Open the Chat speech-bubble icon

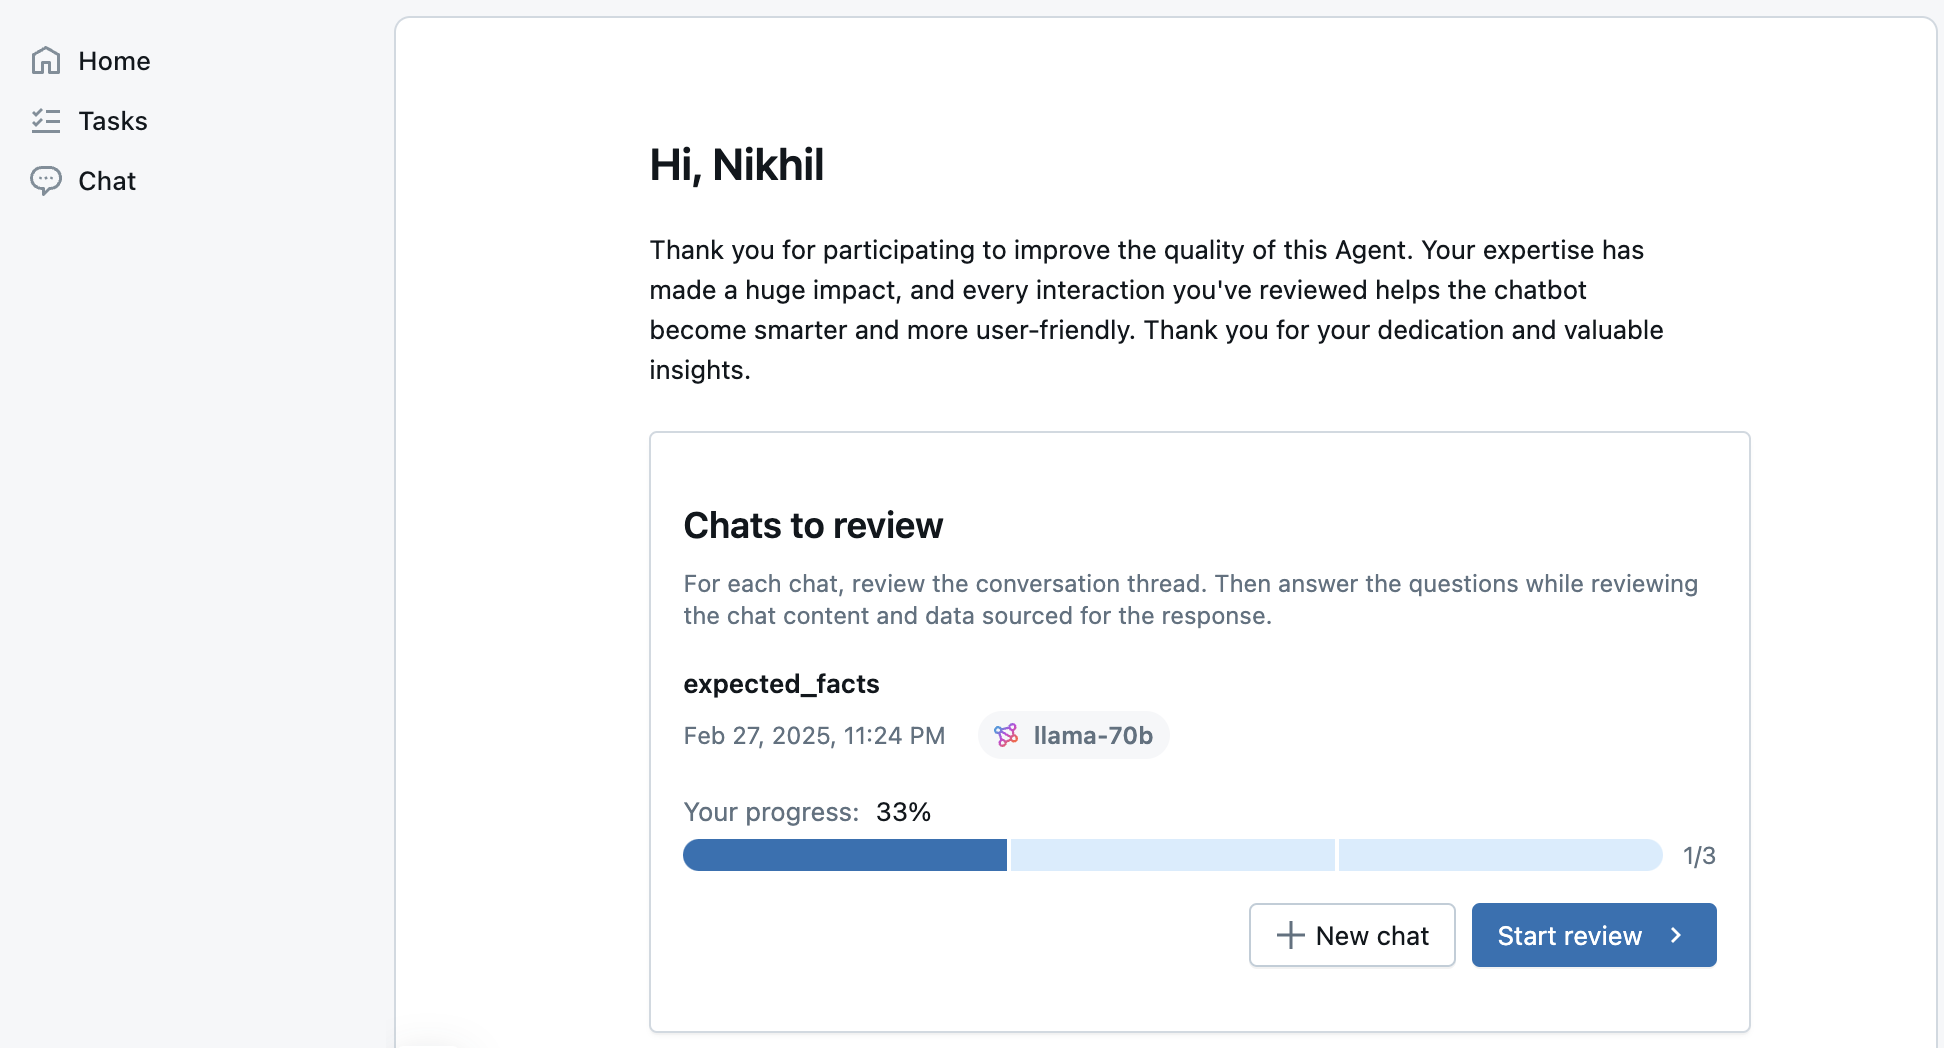coord(46,180)
